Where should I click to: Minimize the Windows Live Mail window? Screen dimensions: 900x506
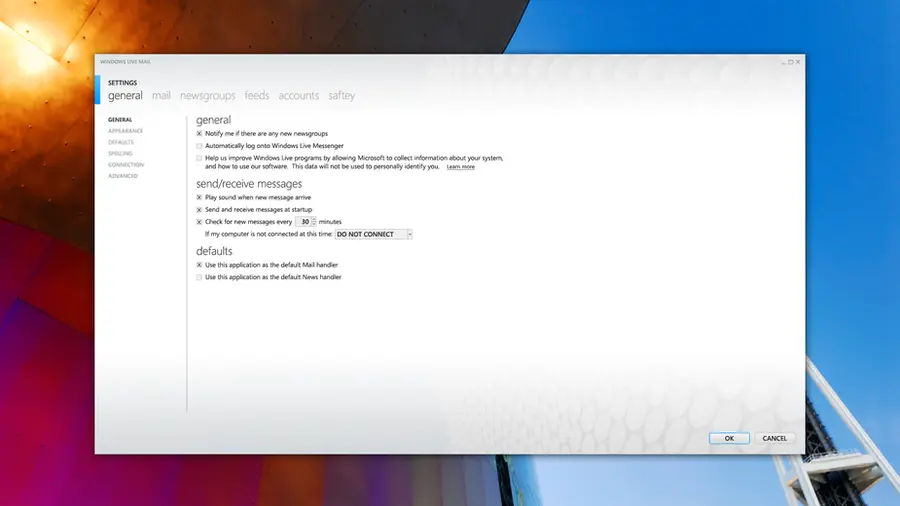[783, 63]
